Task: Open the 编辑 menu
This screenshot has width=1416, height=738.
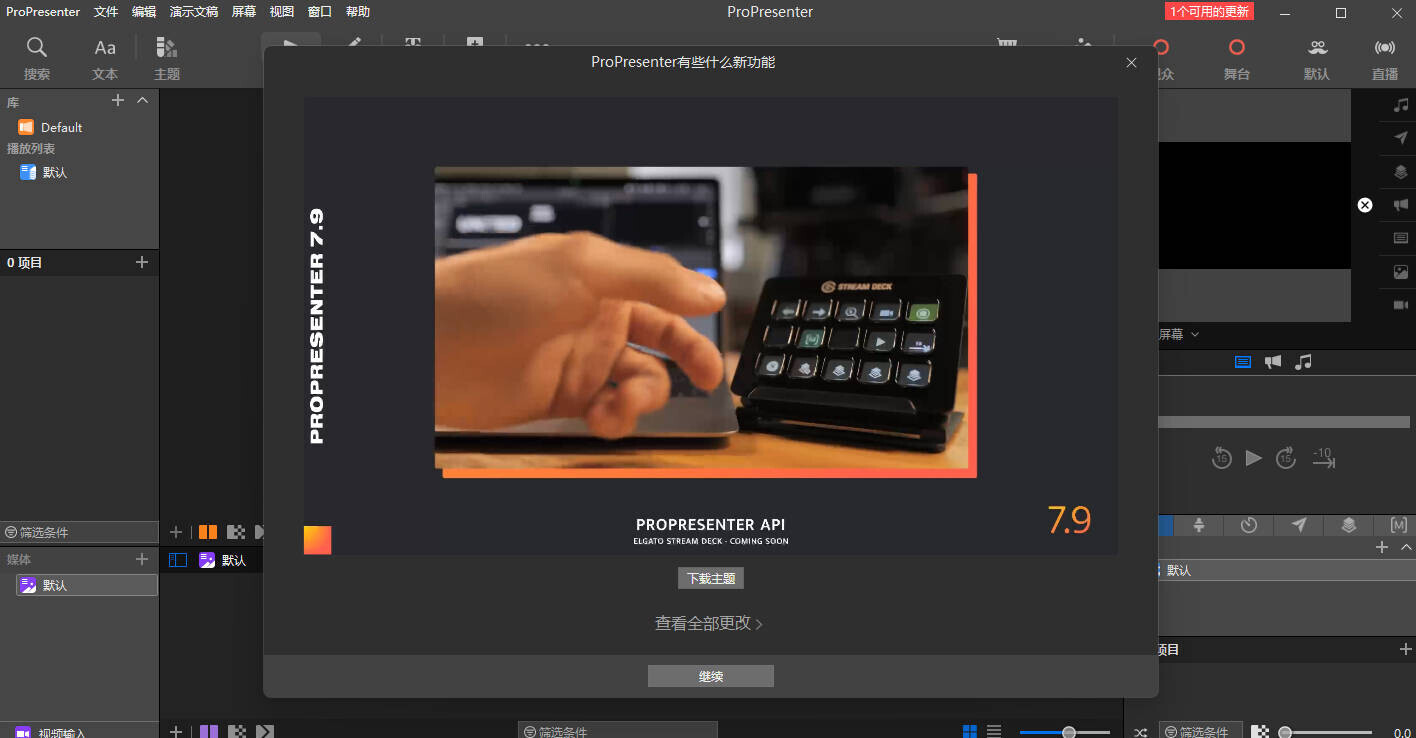Action: click(144, 12)
